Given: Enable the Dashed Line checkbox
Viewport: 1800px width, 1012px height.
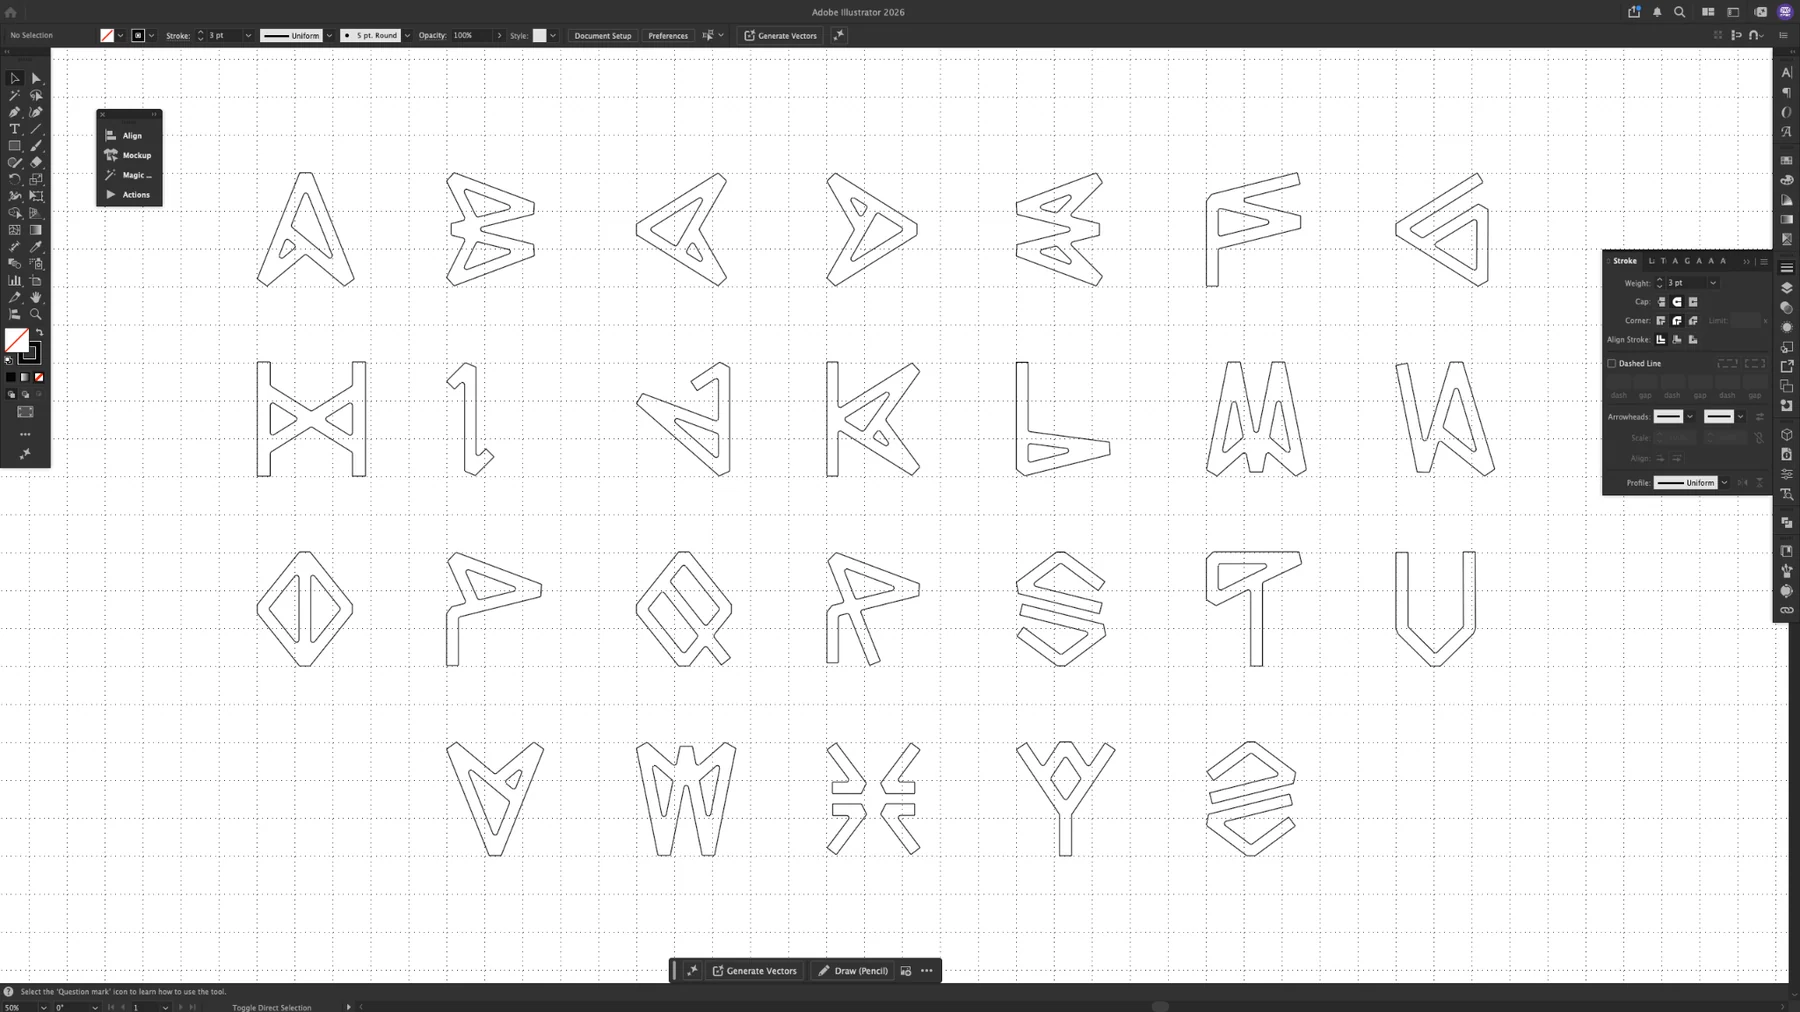Looking at the screenshot, I should click(x=1612, y=364).
